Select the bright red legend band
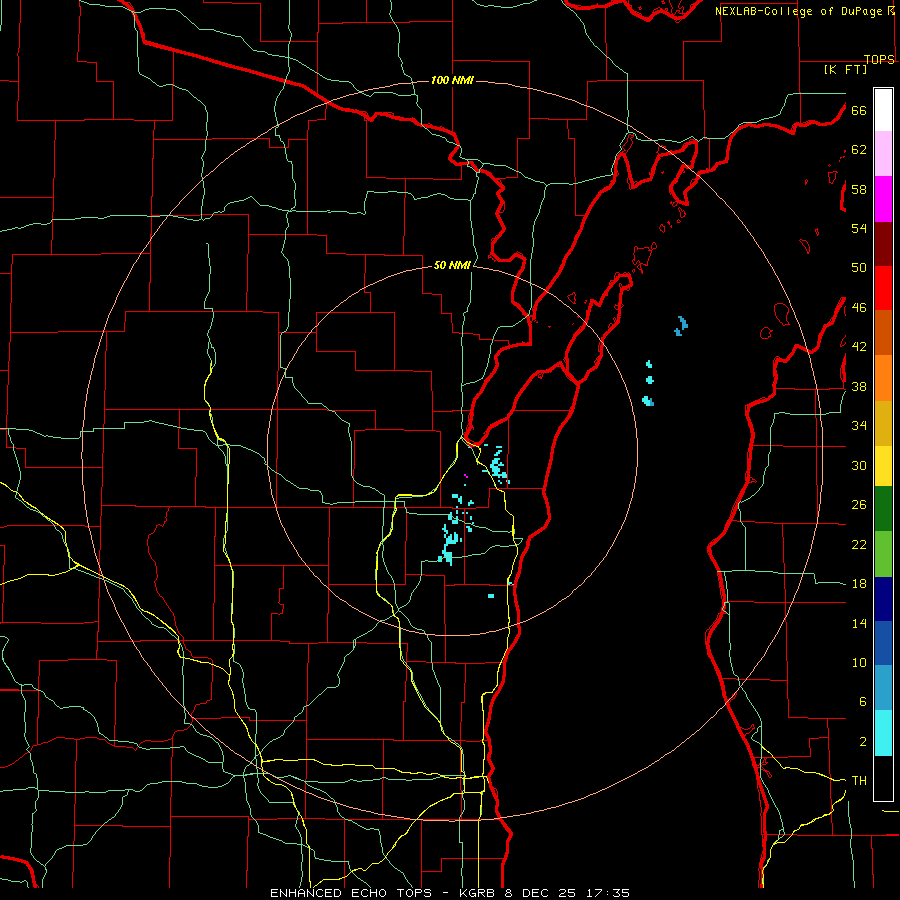The width and height of the screenshot is (900, 900). pos(883,288)
